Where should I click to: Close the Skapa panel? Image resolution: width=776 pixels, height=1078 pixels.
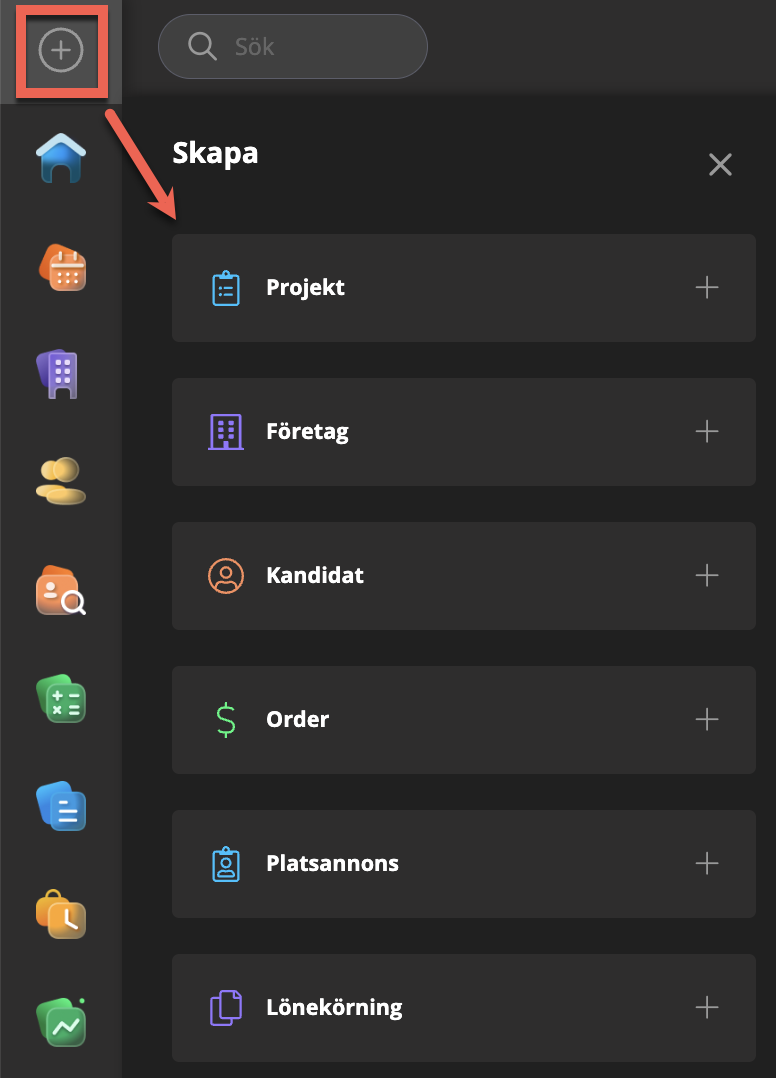720,164
